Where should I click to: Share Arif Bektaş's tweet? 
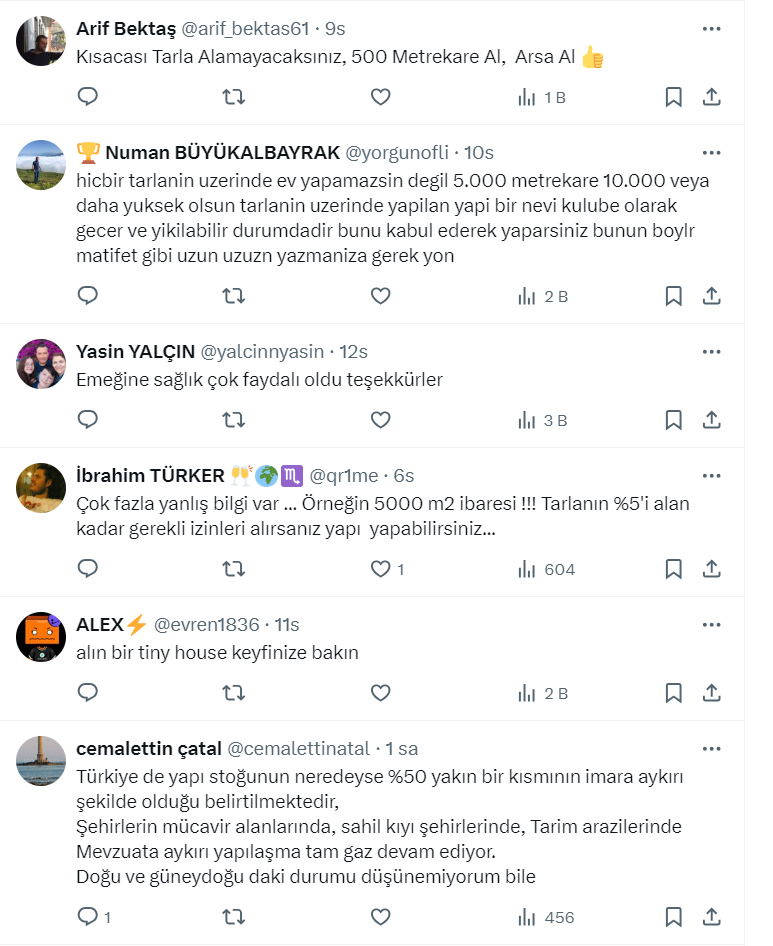tap(712, 97)
